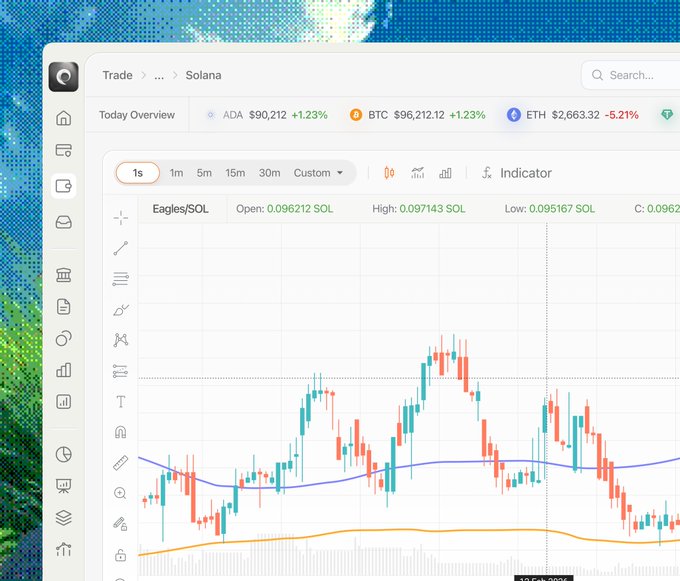Open the coins sidebar icon
This screenshot has width=680, height=581.
[64, 338]
